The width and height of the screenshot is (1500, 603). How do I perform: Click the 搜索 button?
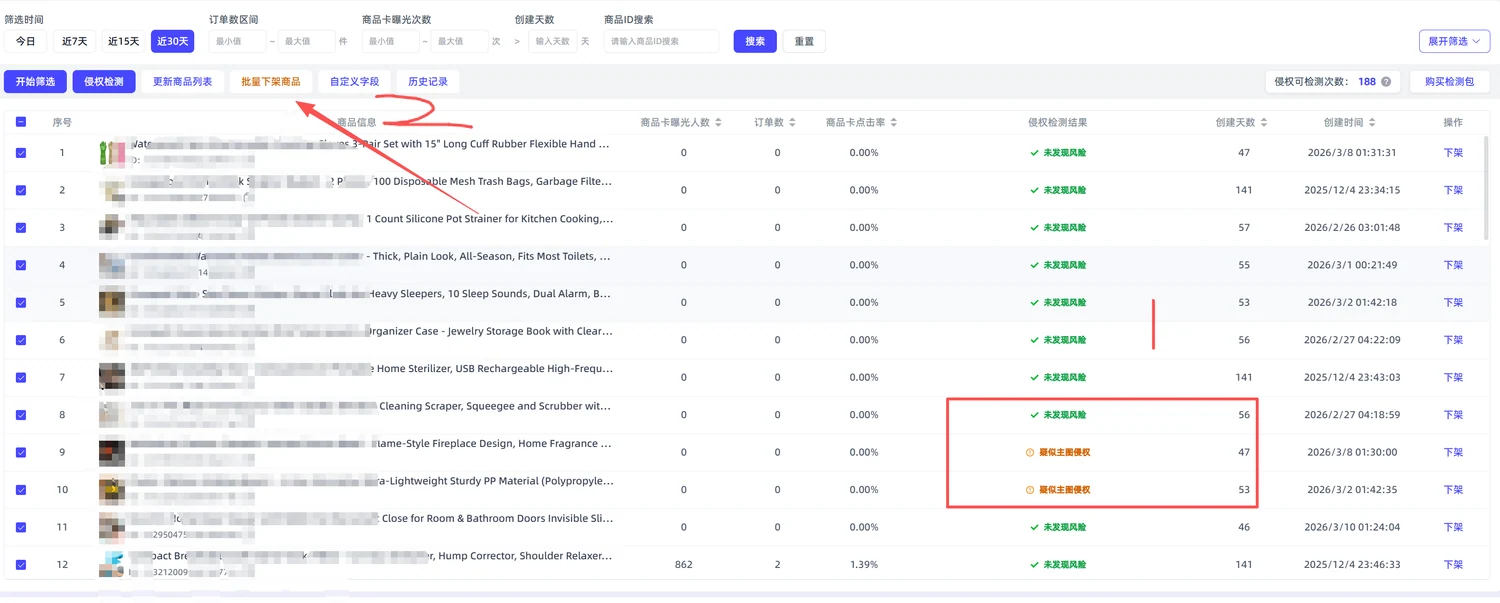point(755,41)
